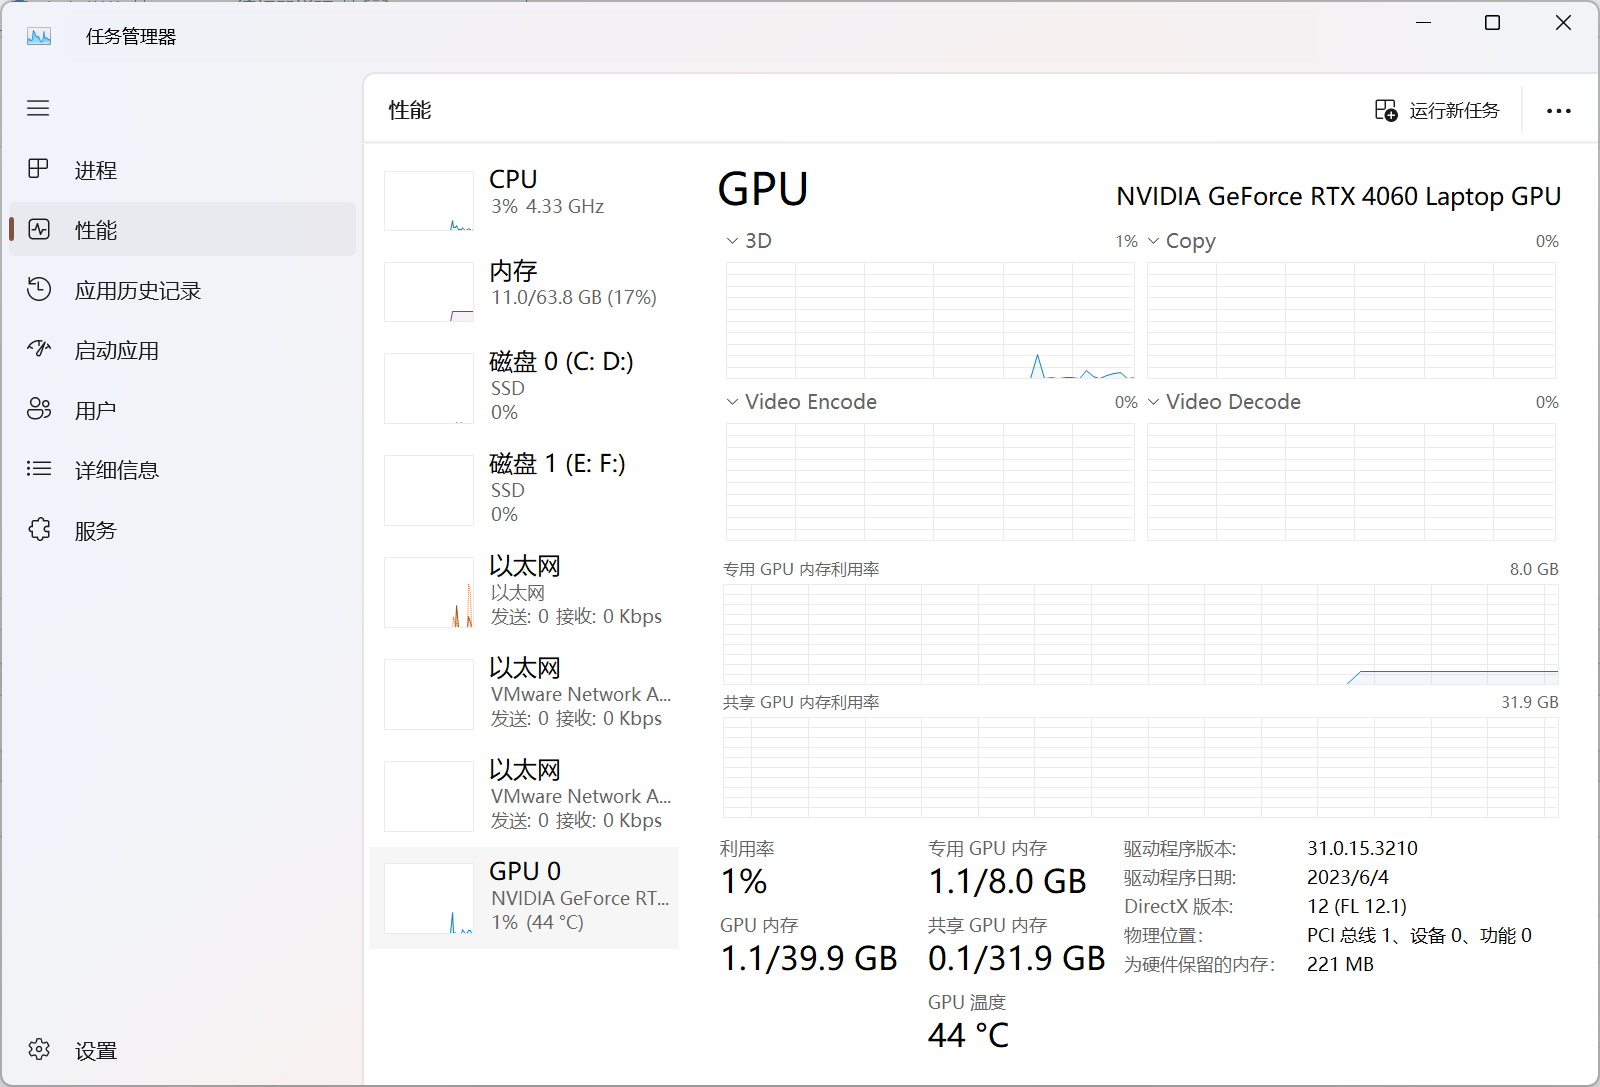
Task: Click the 221 MB reserved memory value
Action: [1340, 964]
